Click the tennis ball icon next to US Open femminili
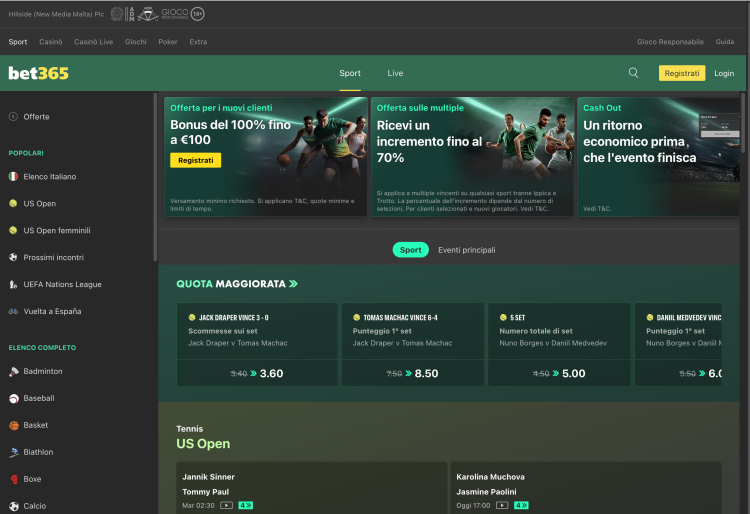This screenshot has height=514, width=750. point(13,230)
